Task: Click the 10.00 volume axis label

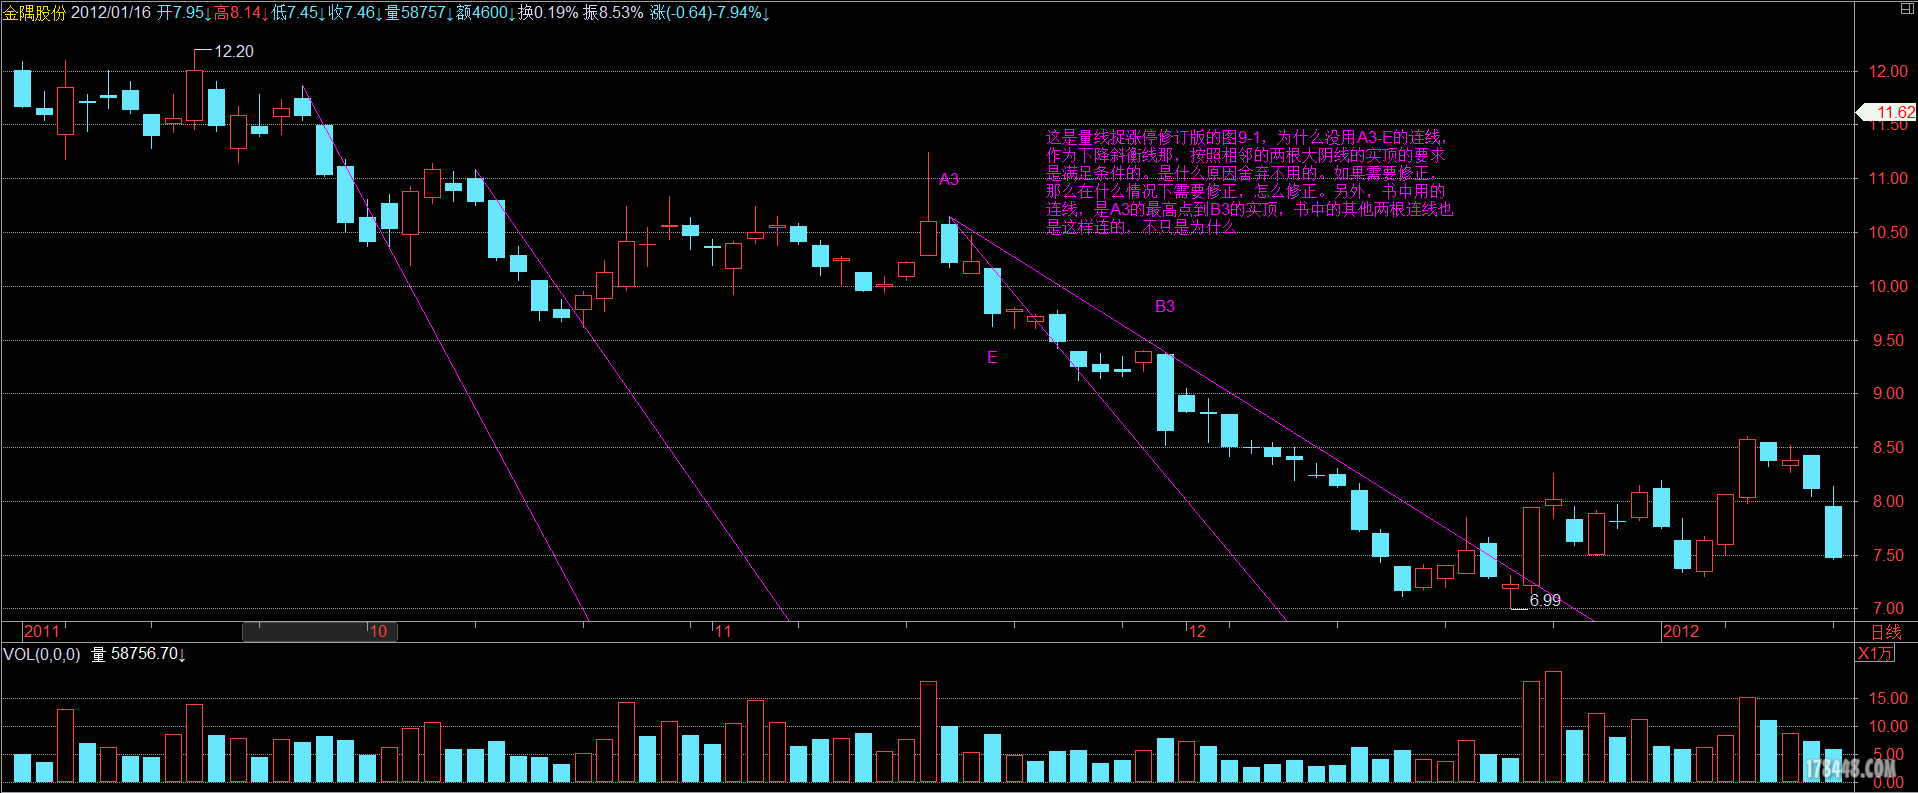Action: pos(1889,726)
